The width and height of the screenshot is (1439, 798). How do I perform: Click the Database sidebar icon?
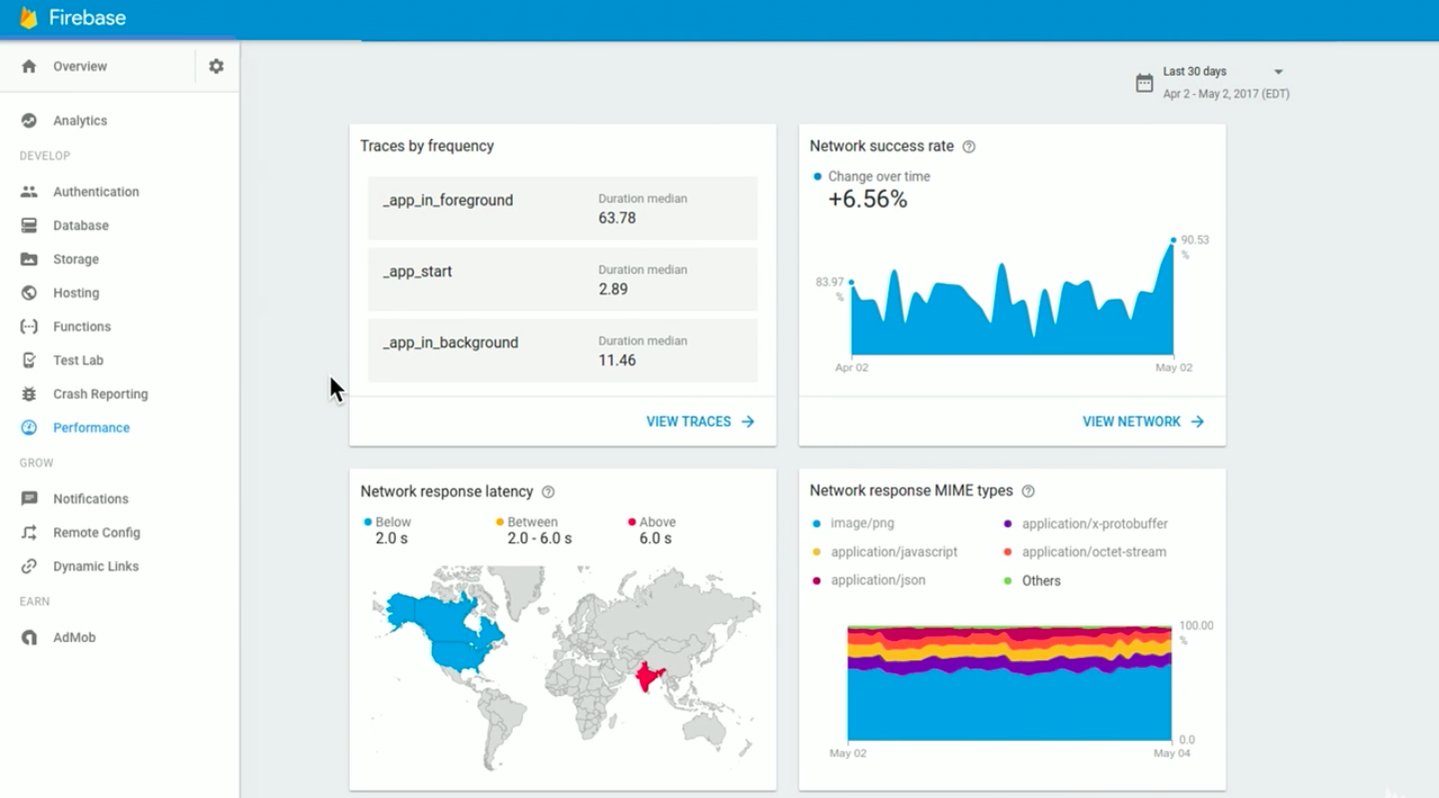[x=29, y=225]
